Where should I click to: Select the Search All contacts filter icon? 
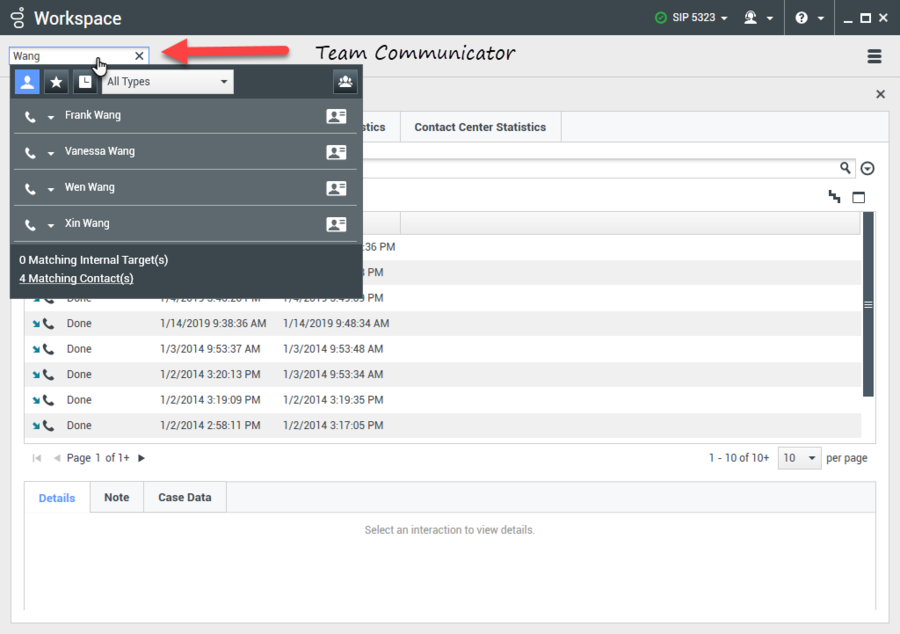click(x=27, y=81)
